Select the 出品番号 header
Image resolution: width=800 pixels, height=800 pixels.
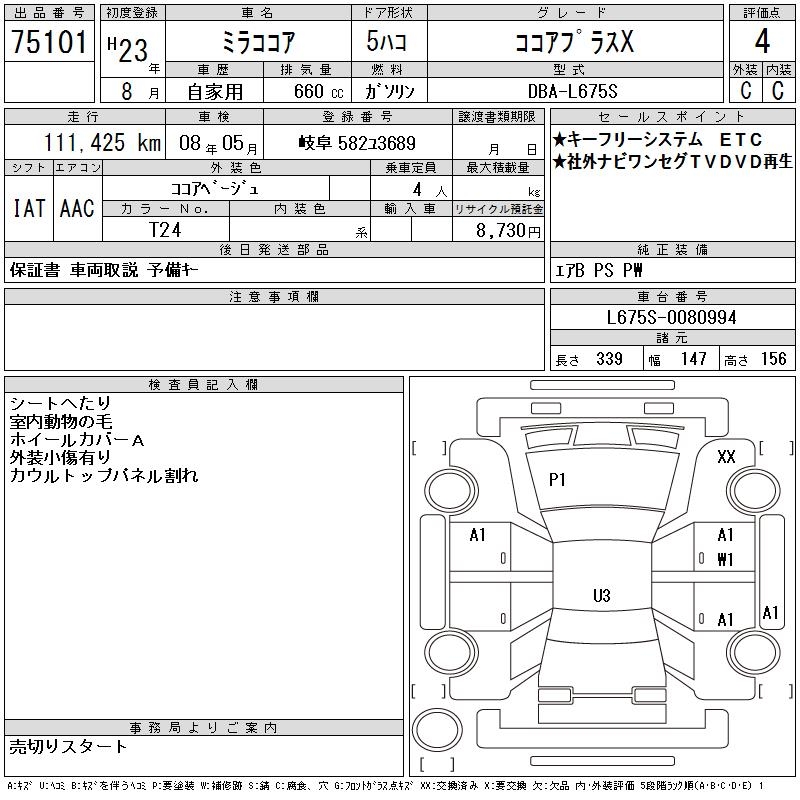point(49,13)
